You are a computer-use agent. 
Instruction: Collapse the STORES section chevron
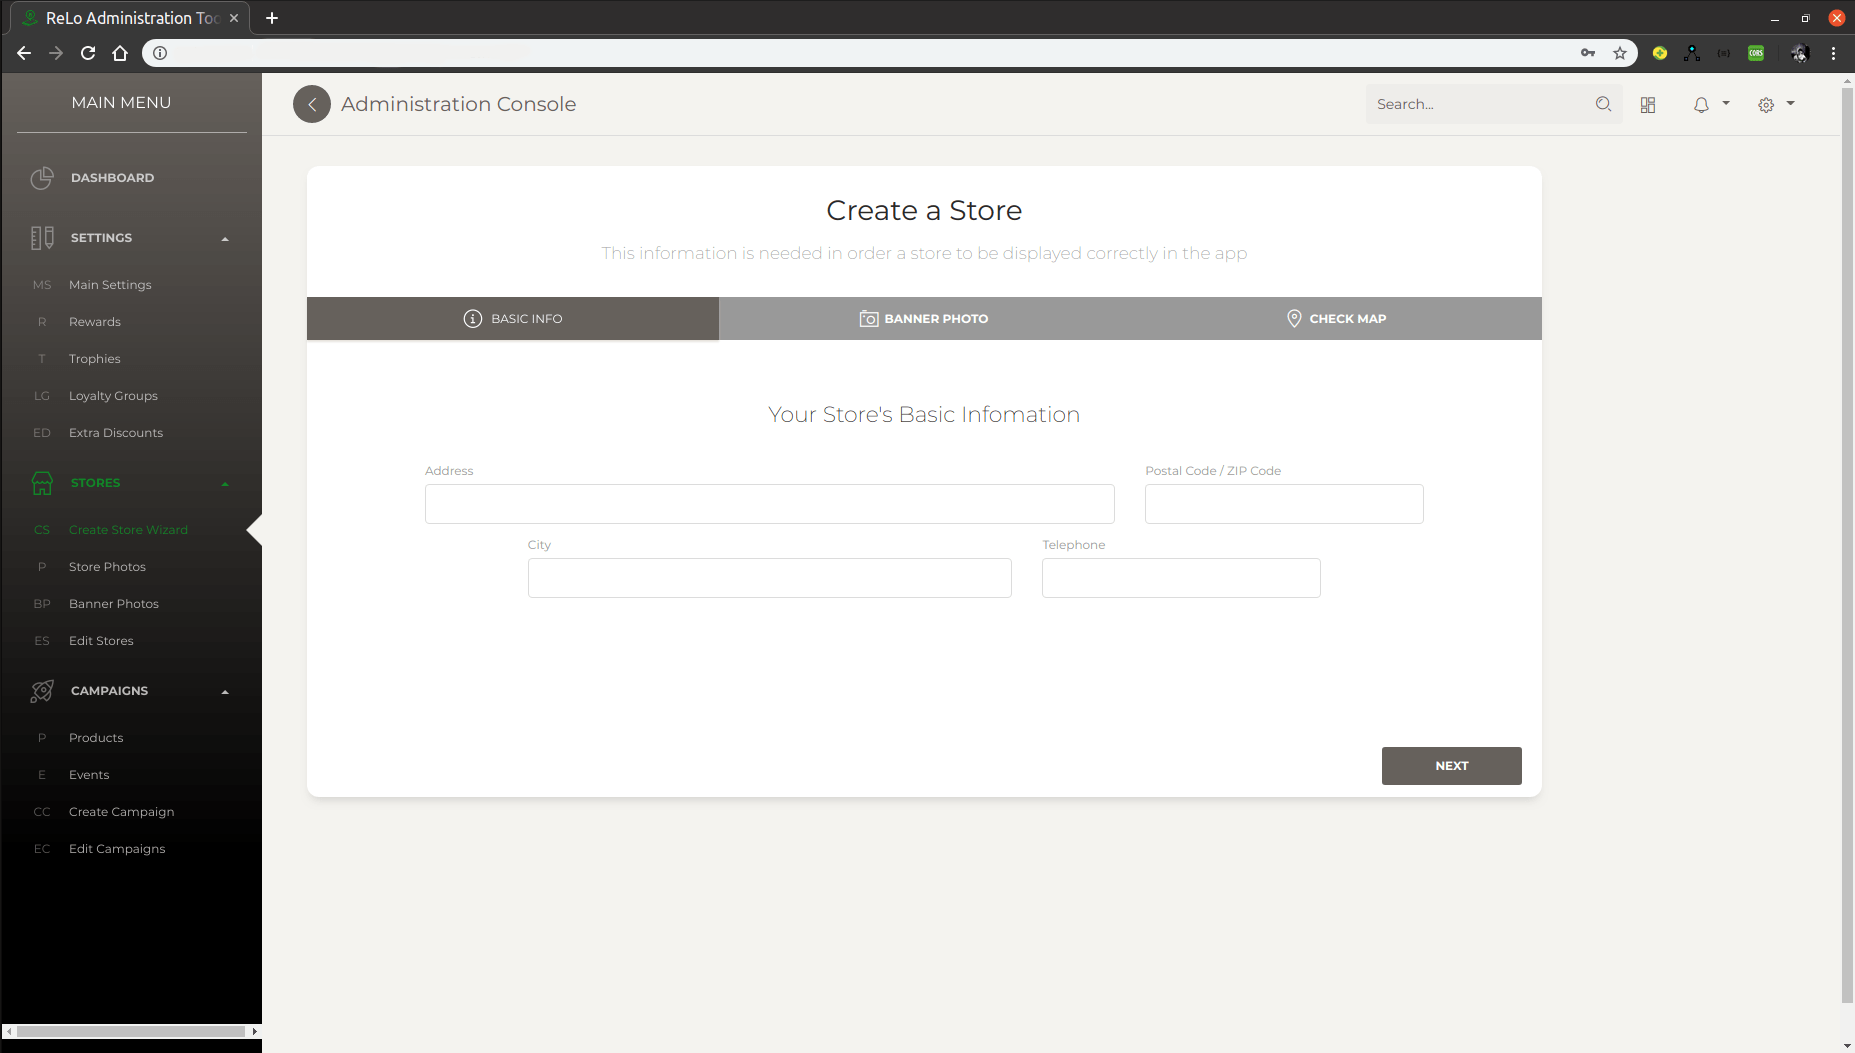point(224,483)
